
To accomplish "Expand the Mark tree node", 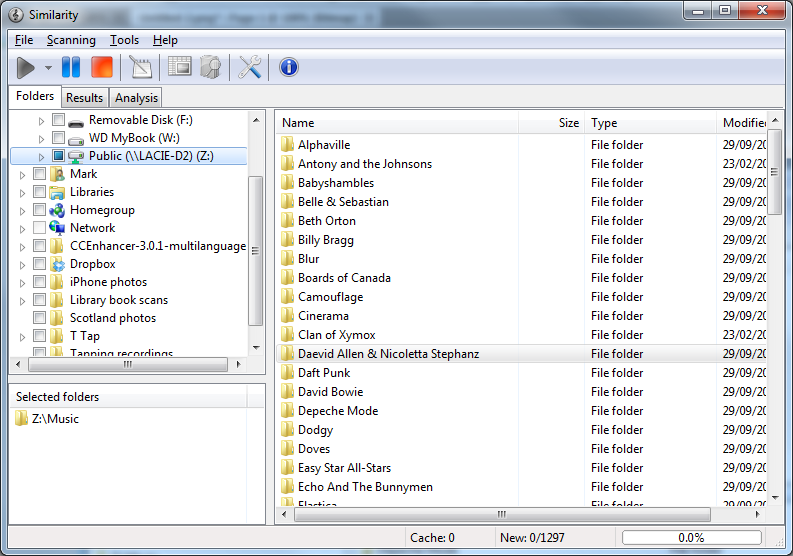I will [22, 175].
